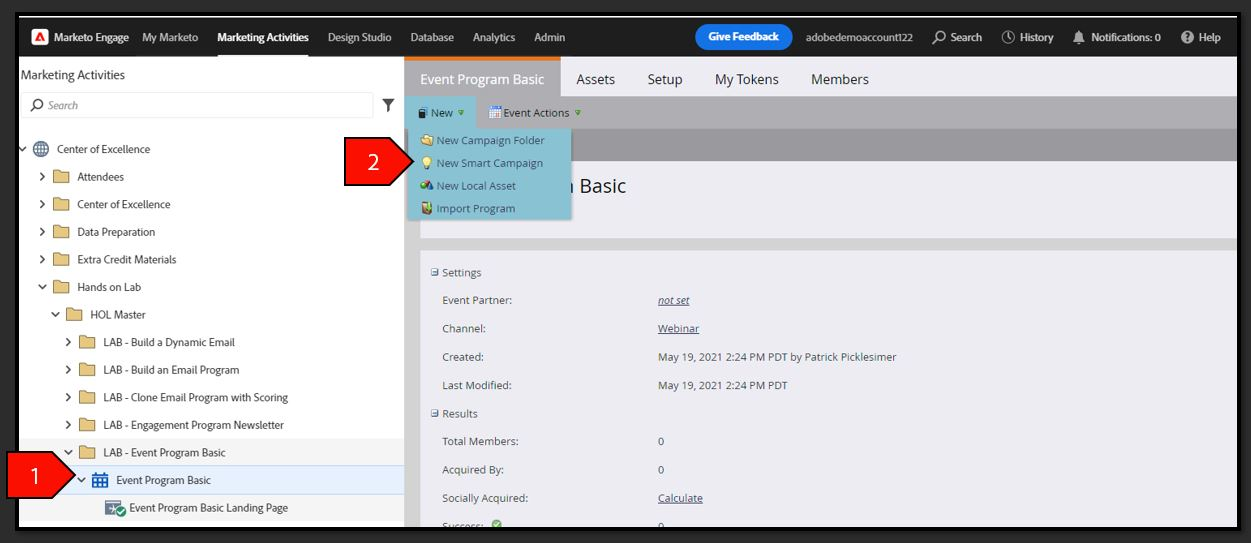The image size is (1251, 543).
Task: Open Notifications bell
Action: (x=1079, y=37)
